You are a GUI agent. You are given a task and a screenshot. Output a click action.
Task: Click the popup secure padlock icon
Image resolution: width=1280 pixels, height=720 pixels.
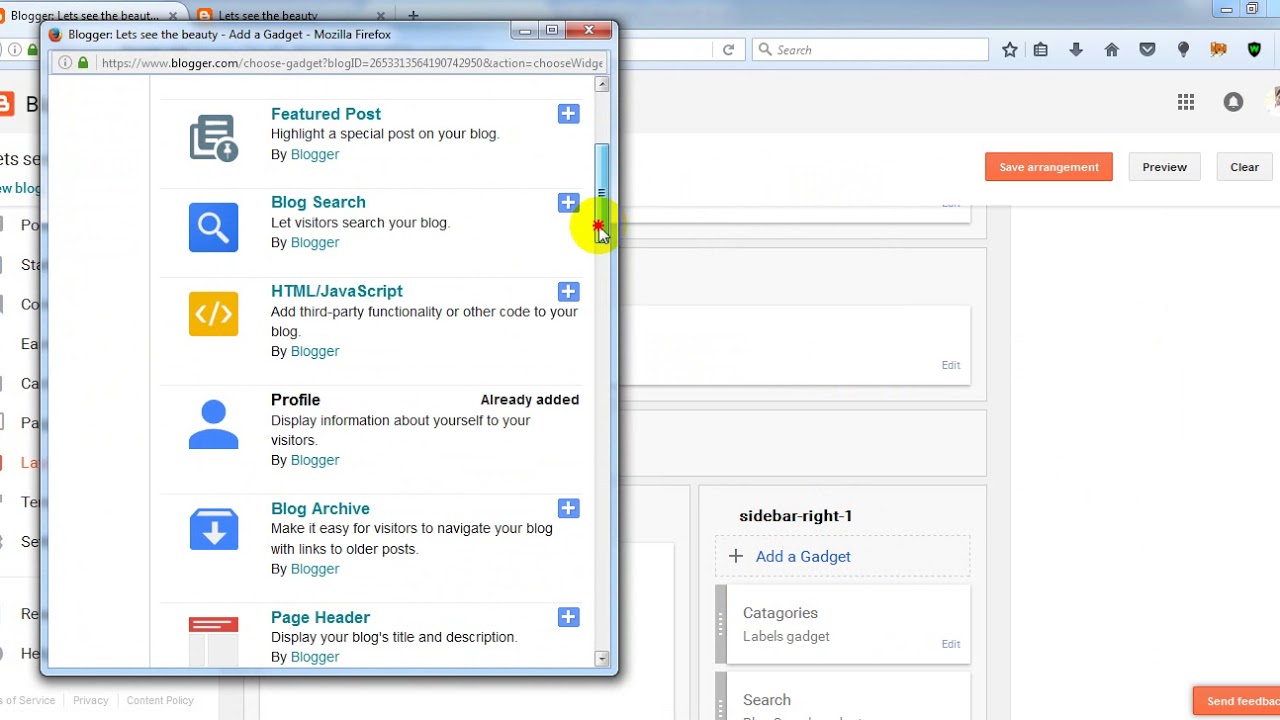(x=83, y=63)
